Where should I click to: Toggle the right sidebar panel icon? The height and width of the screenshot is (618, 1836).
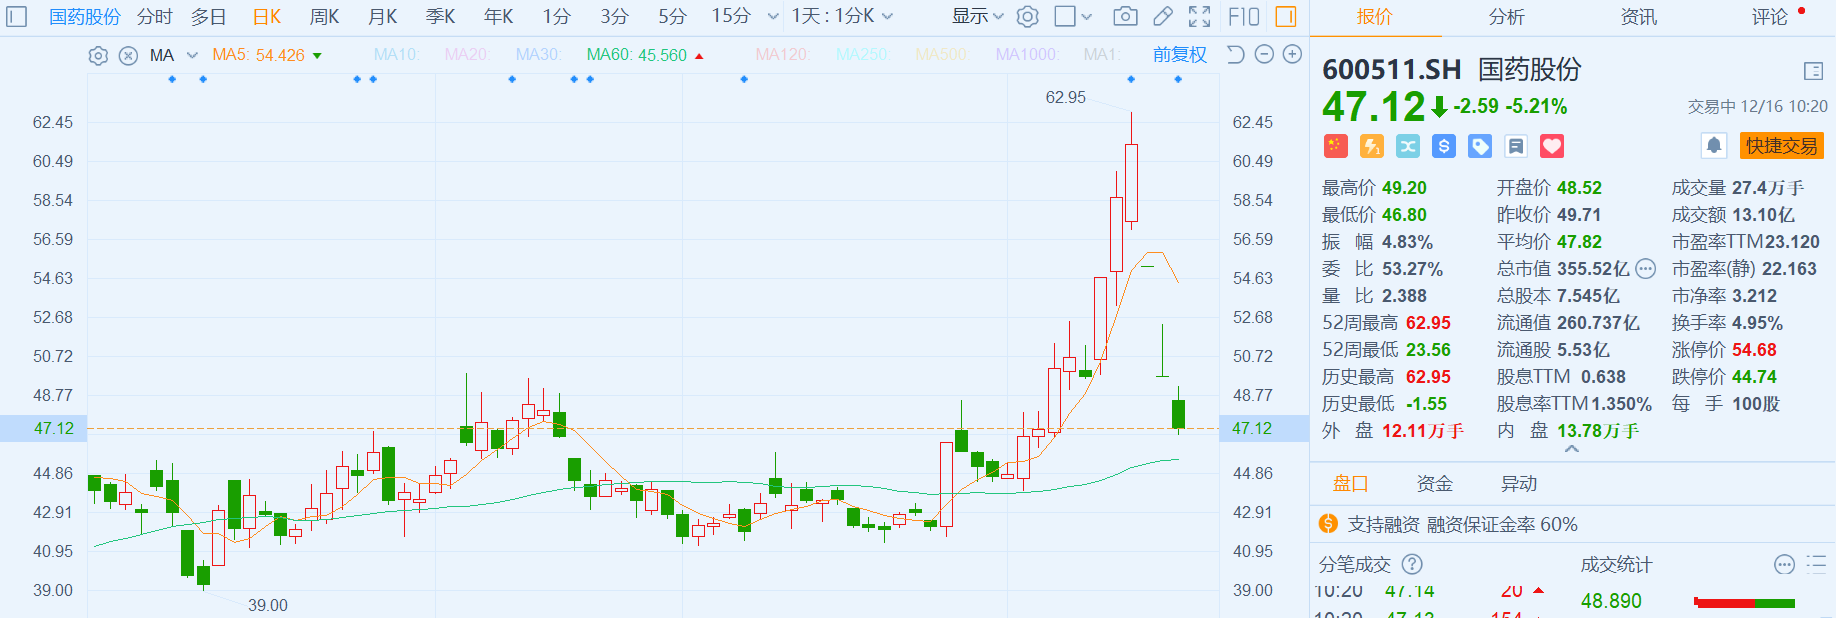coord(1286,17)
